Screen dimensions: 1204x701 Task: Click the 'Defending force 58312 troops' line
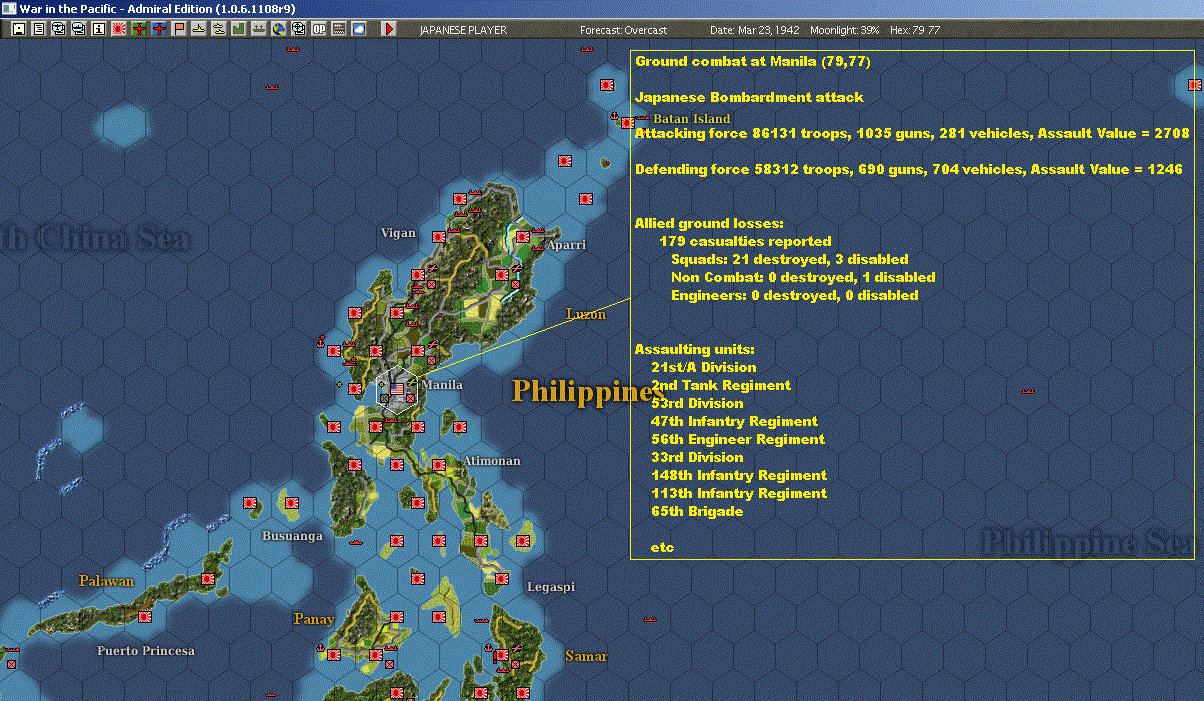click(x=909, y=169)
